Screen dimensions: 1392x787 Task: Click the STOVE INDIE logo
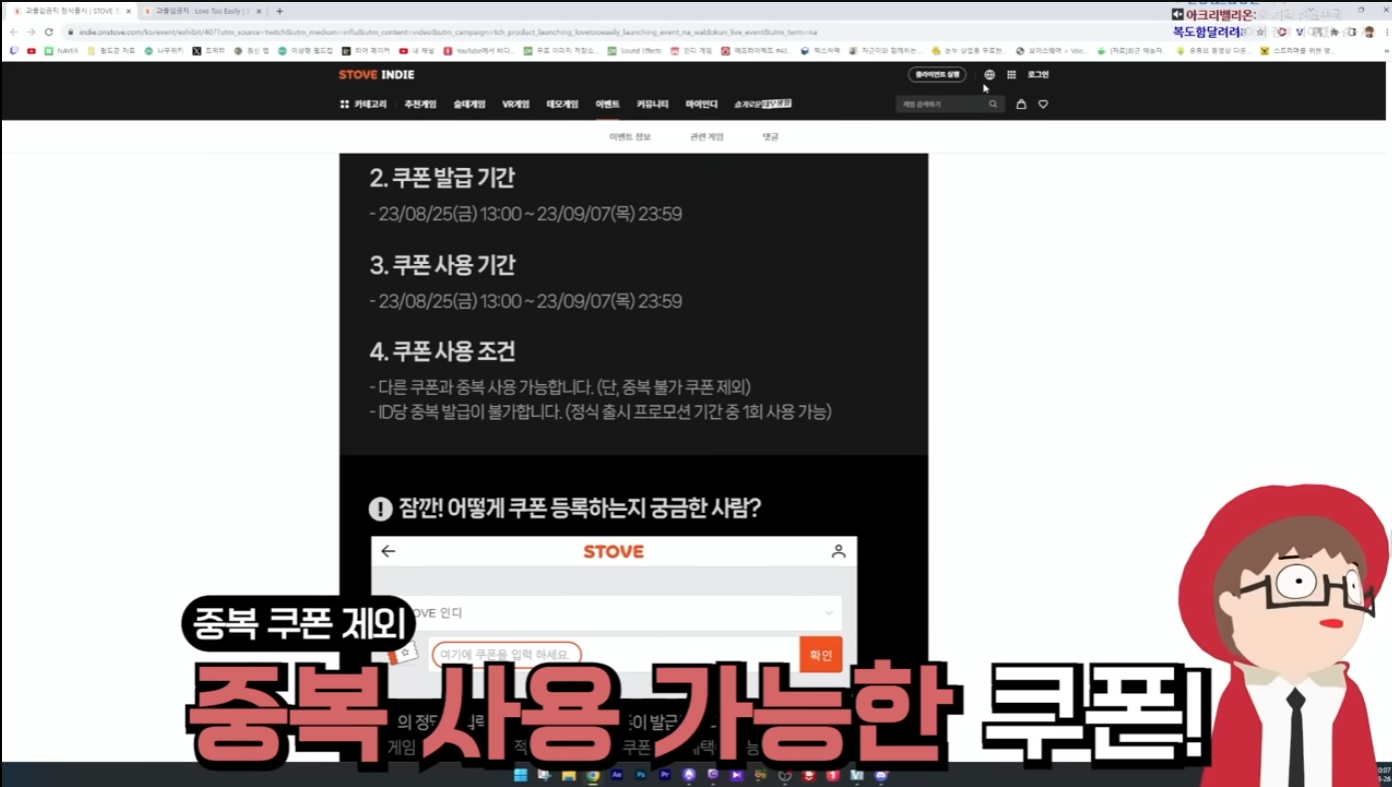coord(376,75)
